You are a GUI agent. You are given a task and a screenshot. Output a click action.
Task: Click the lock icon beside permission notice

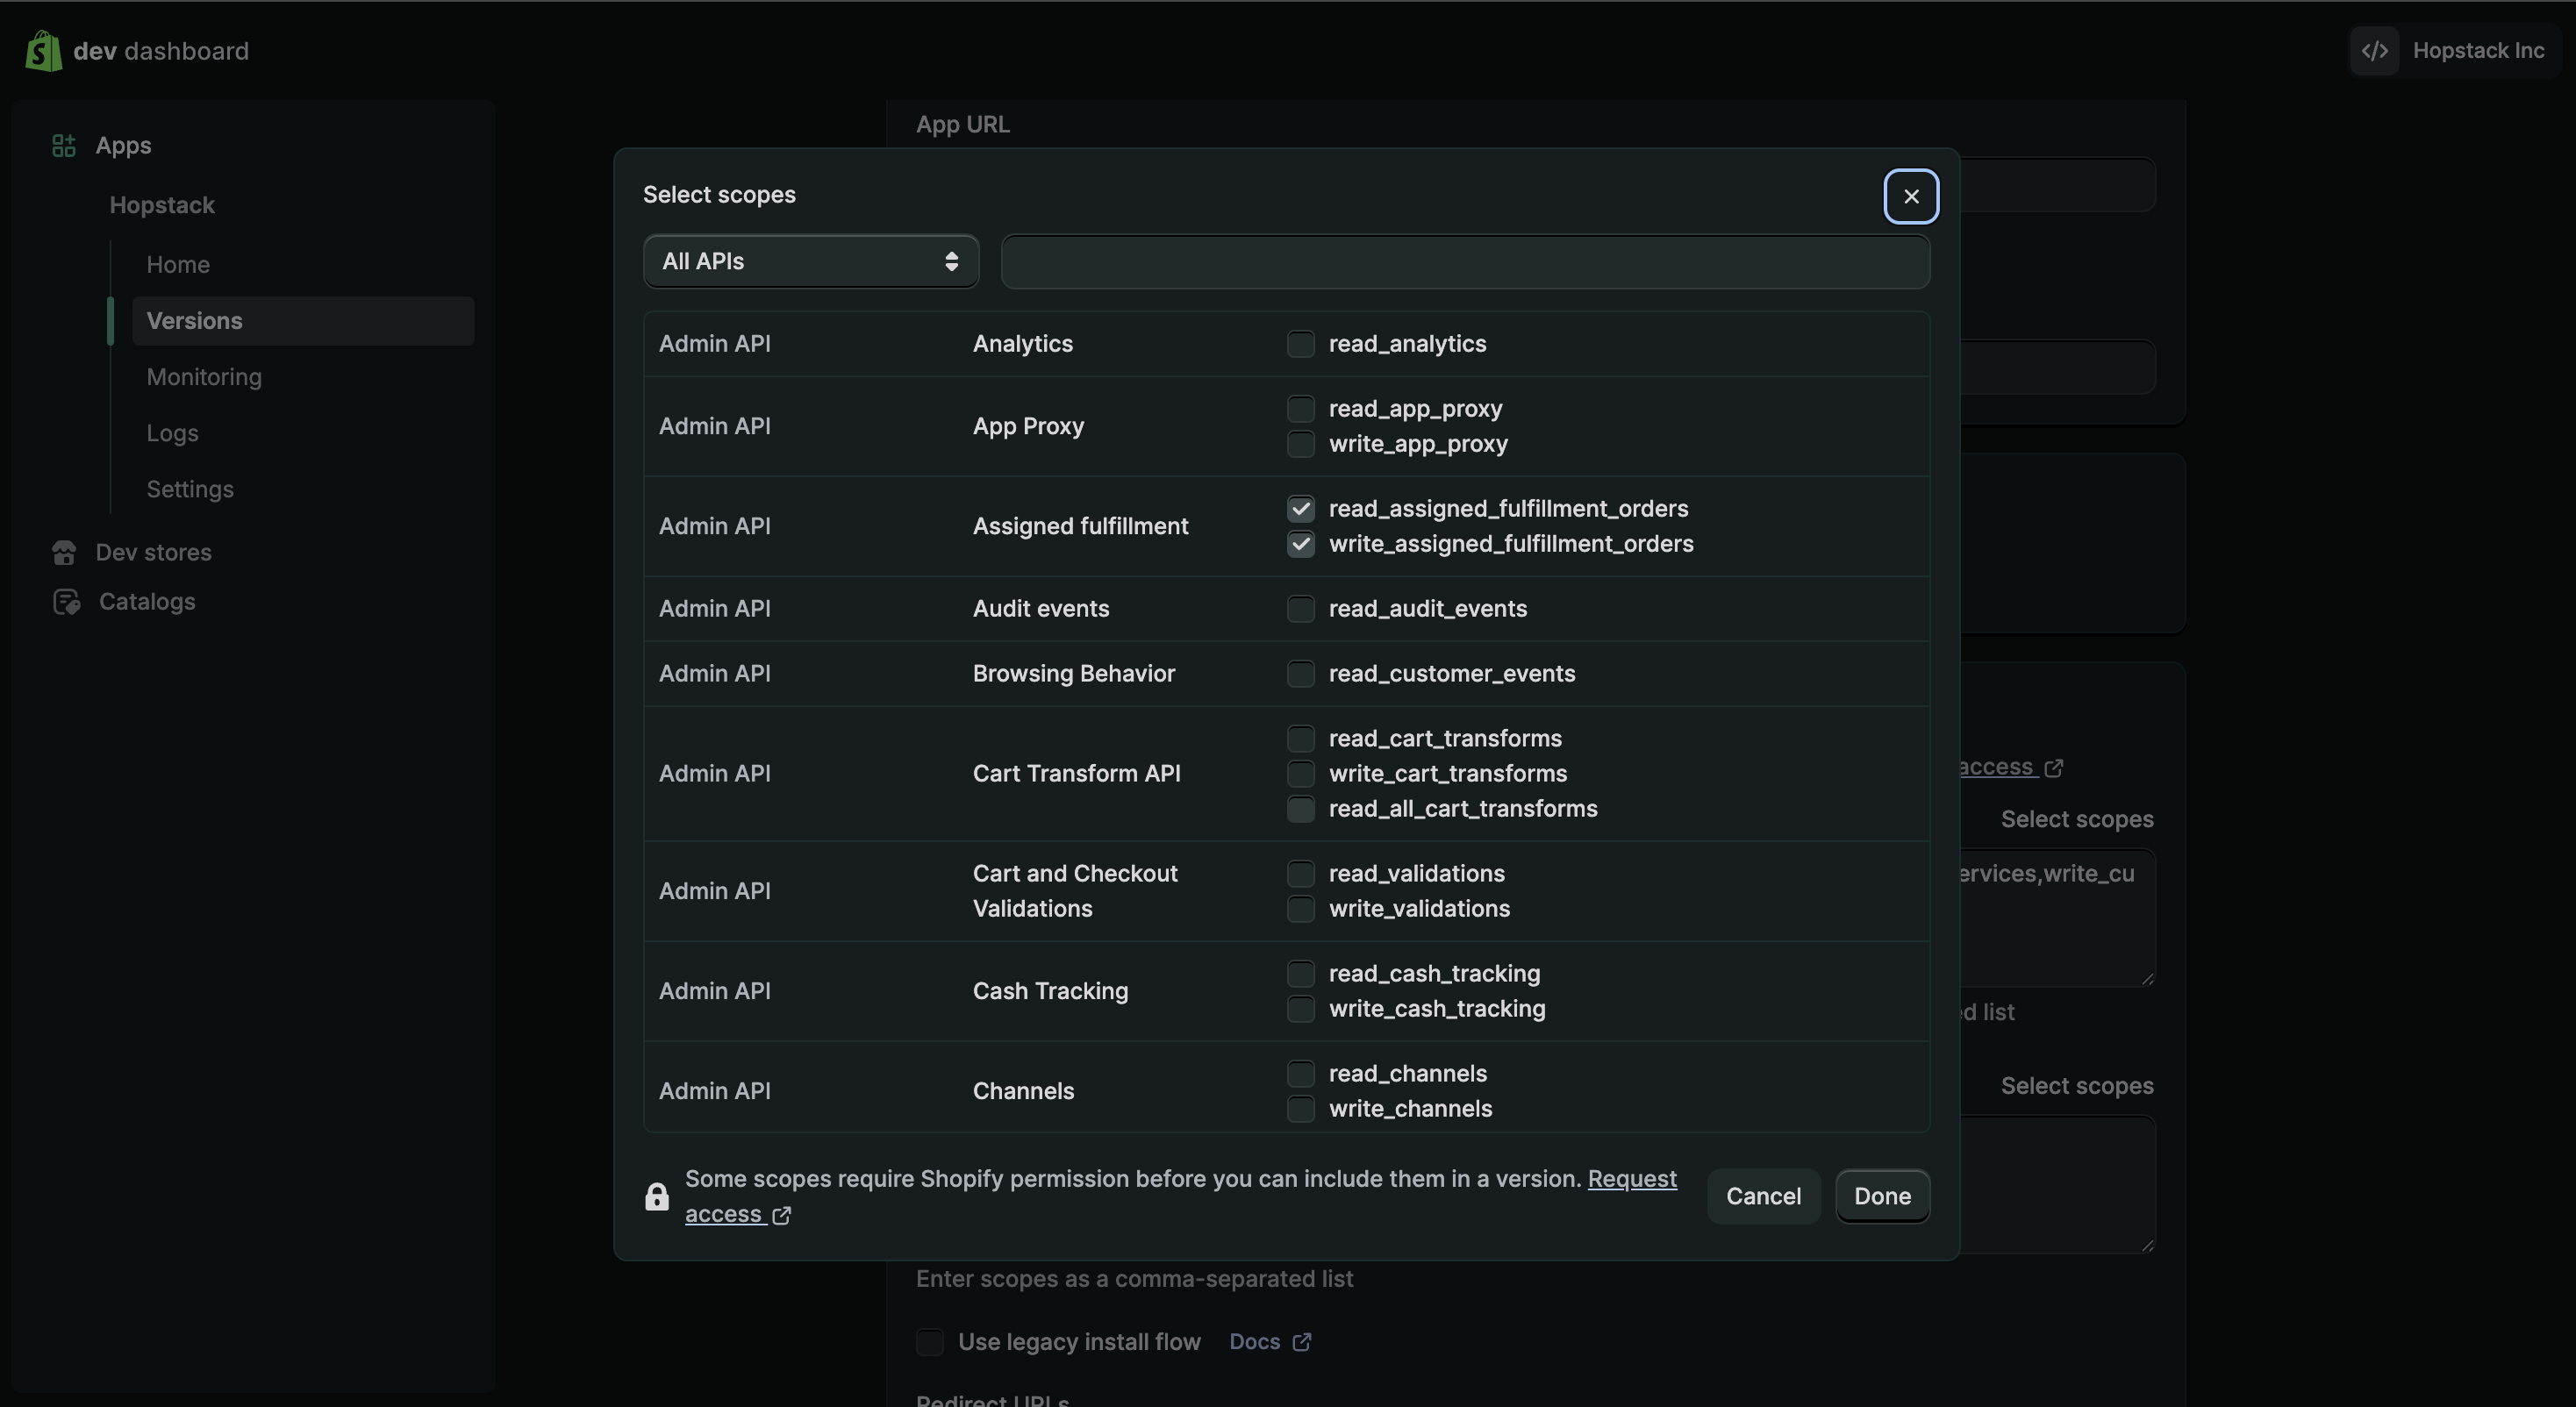click(657, 1197)
